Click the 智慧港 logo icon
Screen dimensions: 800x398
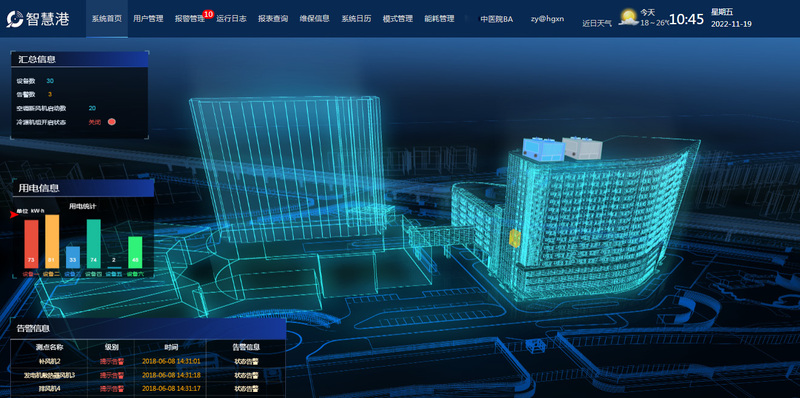point(15,19)
